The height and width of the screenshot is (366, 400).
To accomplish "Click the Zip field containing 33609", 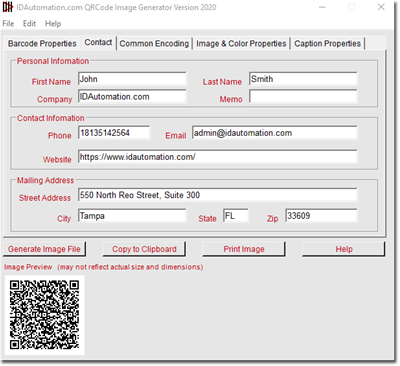I will 321,216.
